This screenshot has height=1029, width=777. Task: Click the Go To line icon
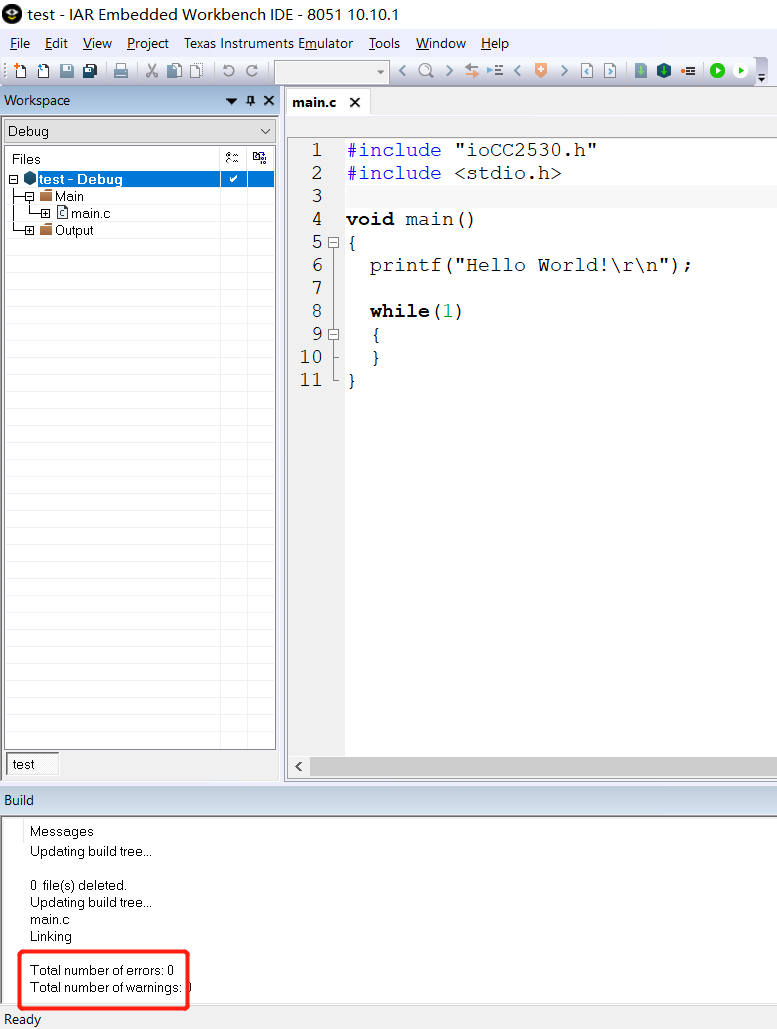[495, 70]
